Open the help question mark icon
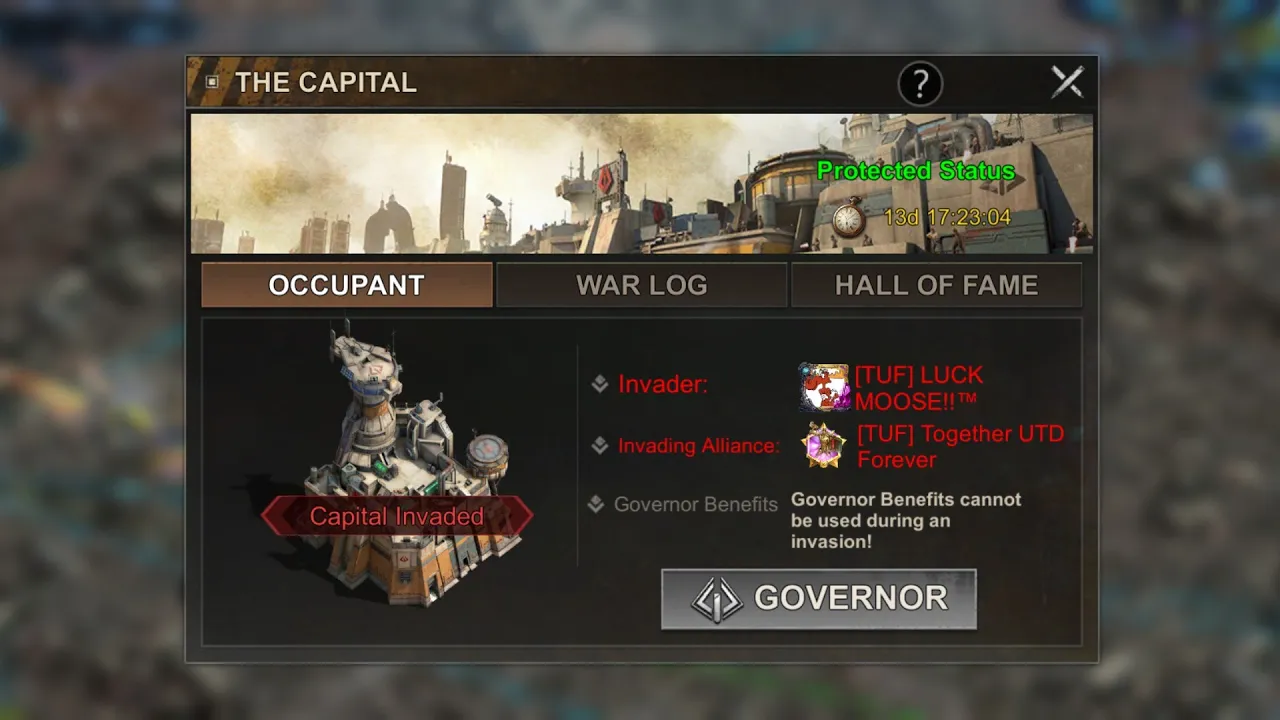The height and width of the screenshot is (720, 1280). tap(920, 83)
